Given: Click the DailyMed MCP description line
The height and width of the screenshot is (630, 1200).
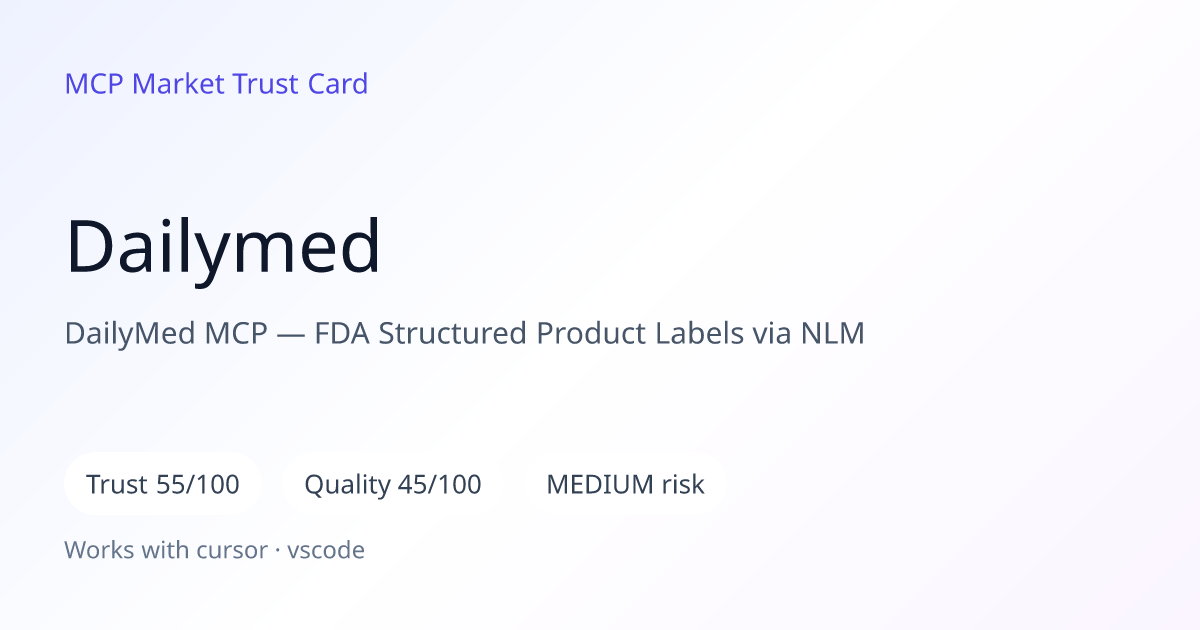Looking at the screenshot, I should pyautogui.click(x=465, y=334).
